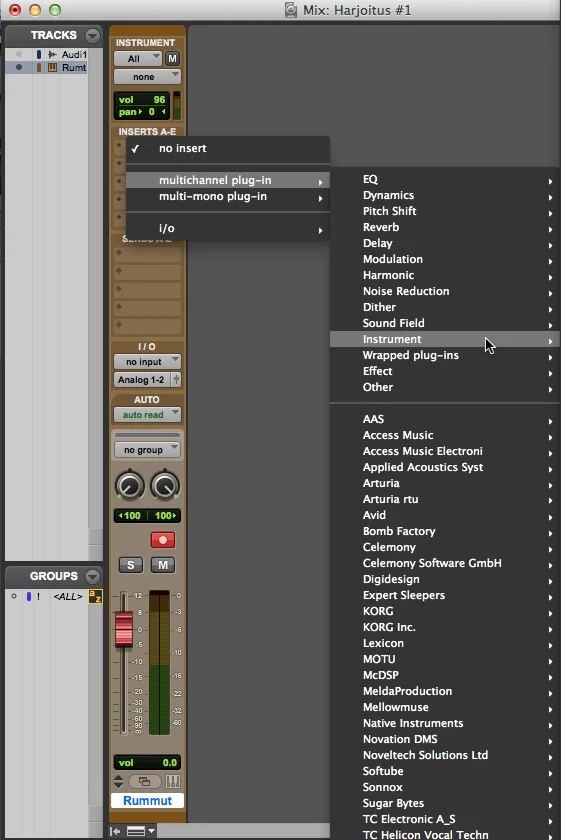Click the track arrows icon by vol
Viewport: 561px width, 840px height.
pos(119,781)
